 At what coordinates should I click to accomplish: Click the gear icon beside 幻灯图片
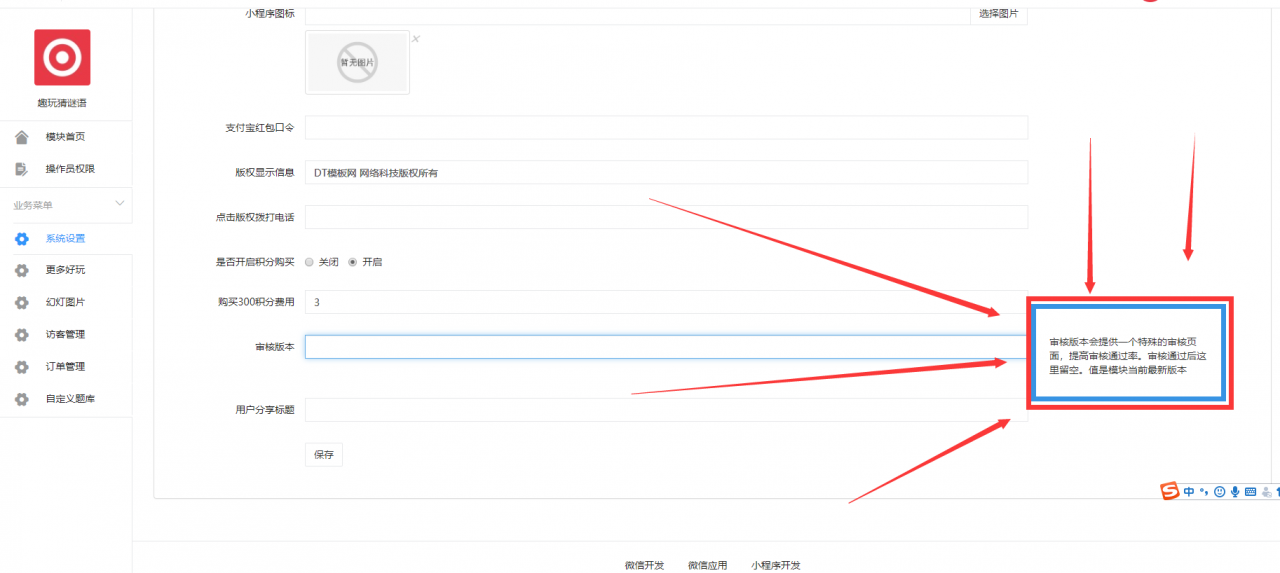coord(22,303)
